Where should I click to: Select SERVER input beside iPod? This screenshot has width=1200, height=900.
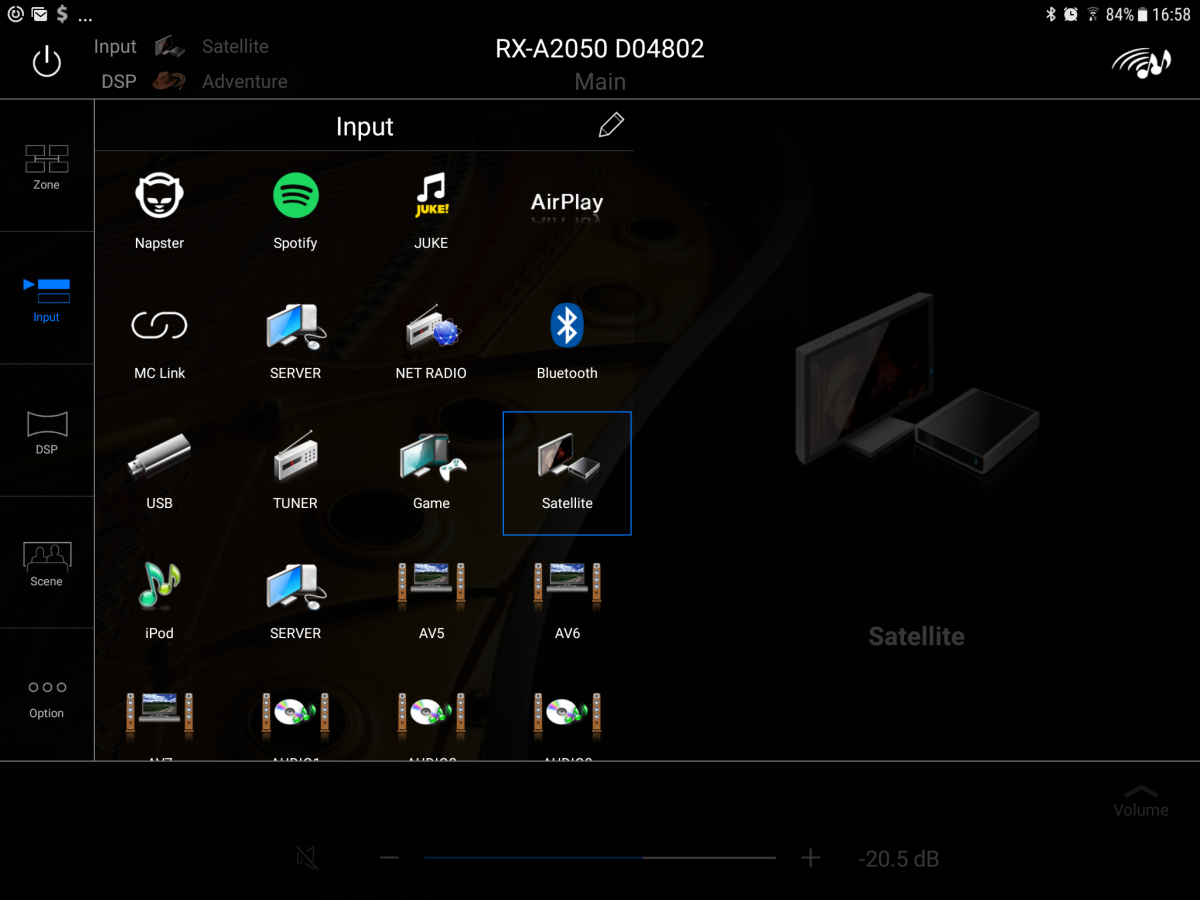296,602
